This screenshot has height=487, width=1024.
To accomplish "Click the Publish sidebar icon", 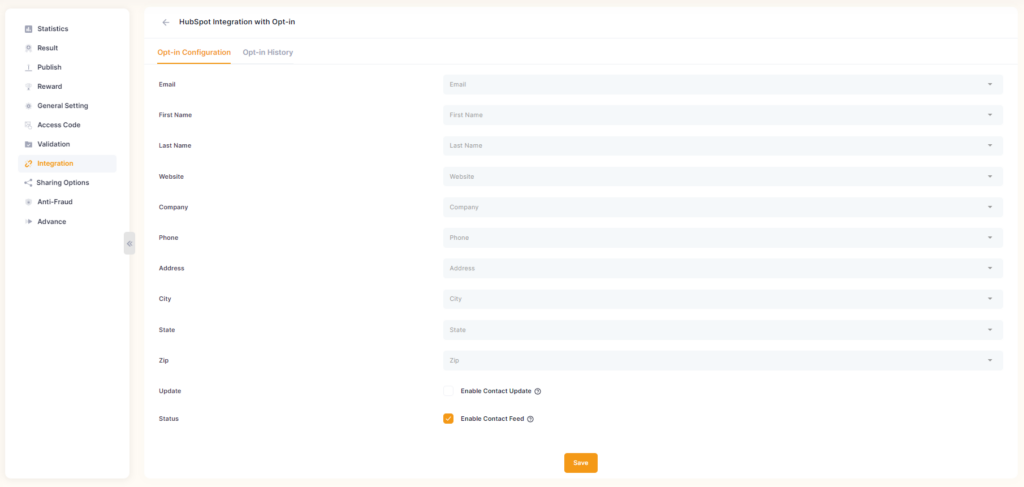I will click(x=28, y=67).
